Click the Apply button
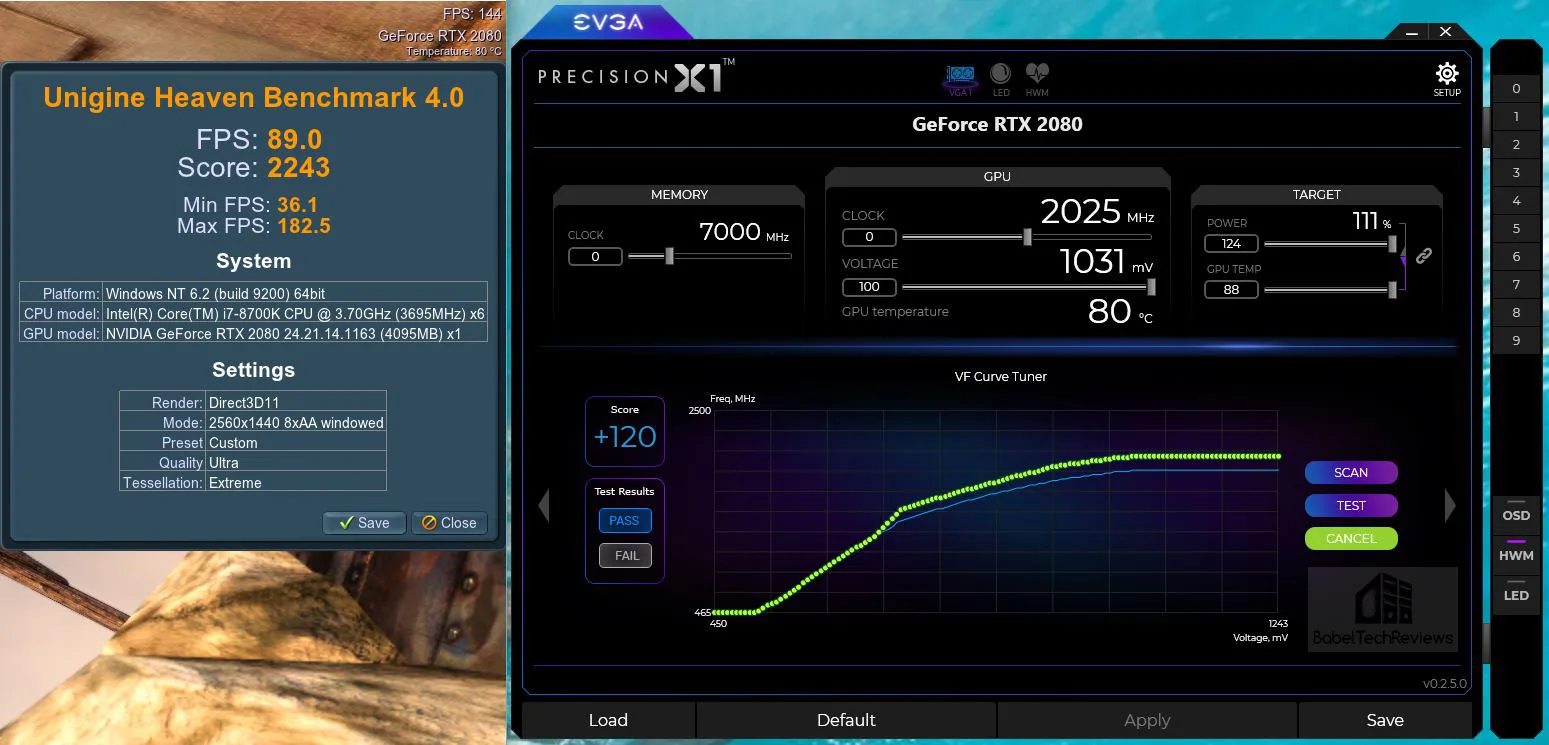Screen dimensions: 1549x745 [1147, 720]
